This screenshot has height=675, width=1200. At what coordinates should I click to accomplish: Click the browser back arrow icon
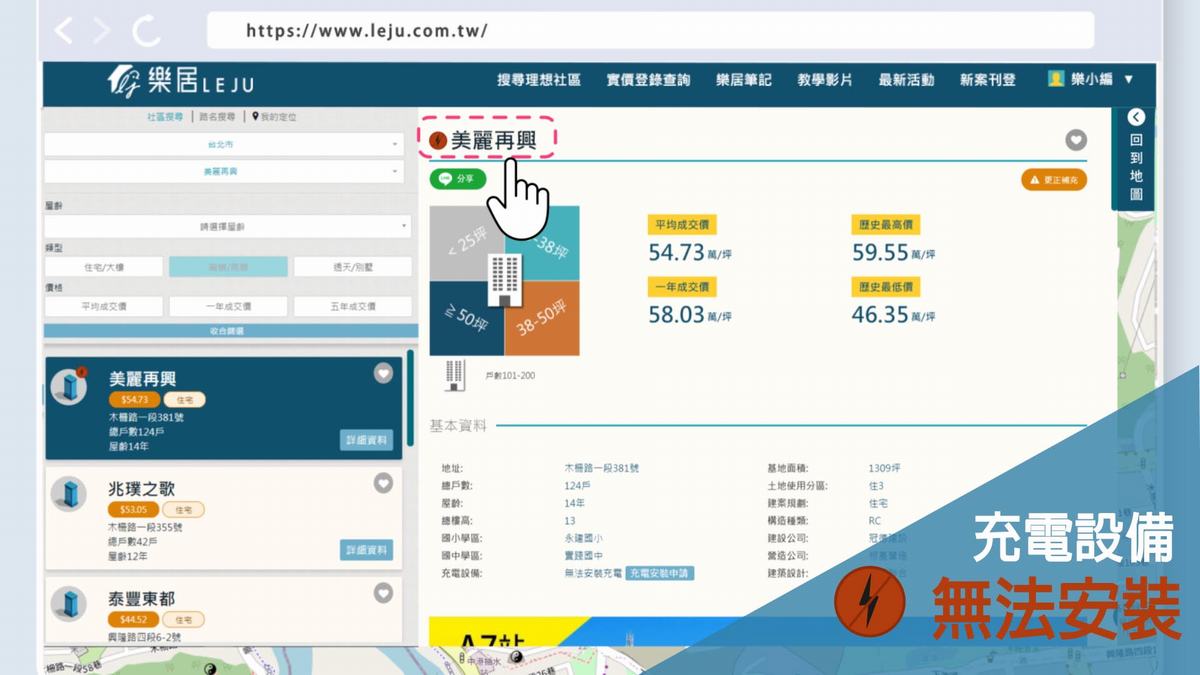point(64,31)
